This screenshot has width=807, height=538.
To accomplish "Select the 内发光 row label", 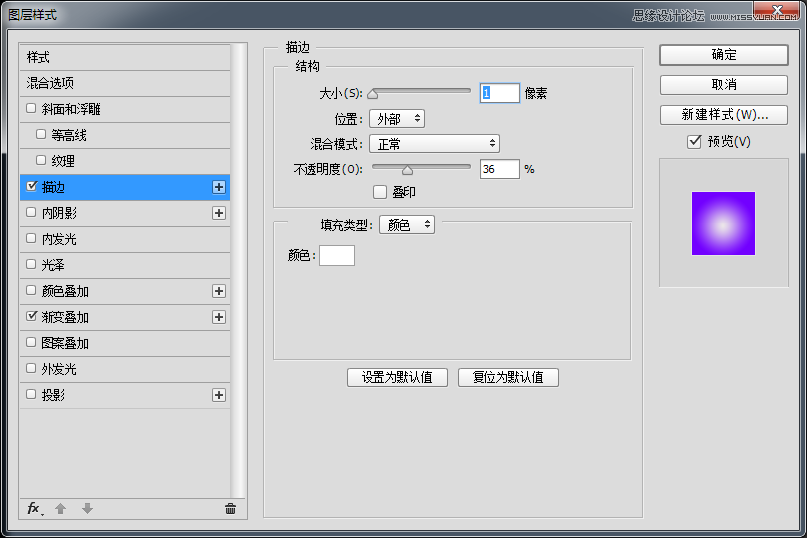I will click(x=59, y=239).
